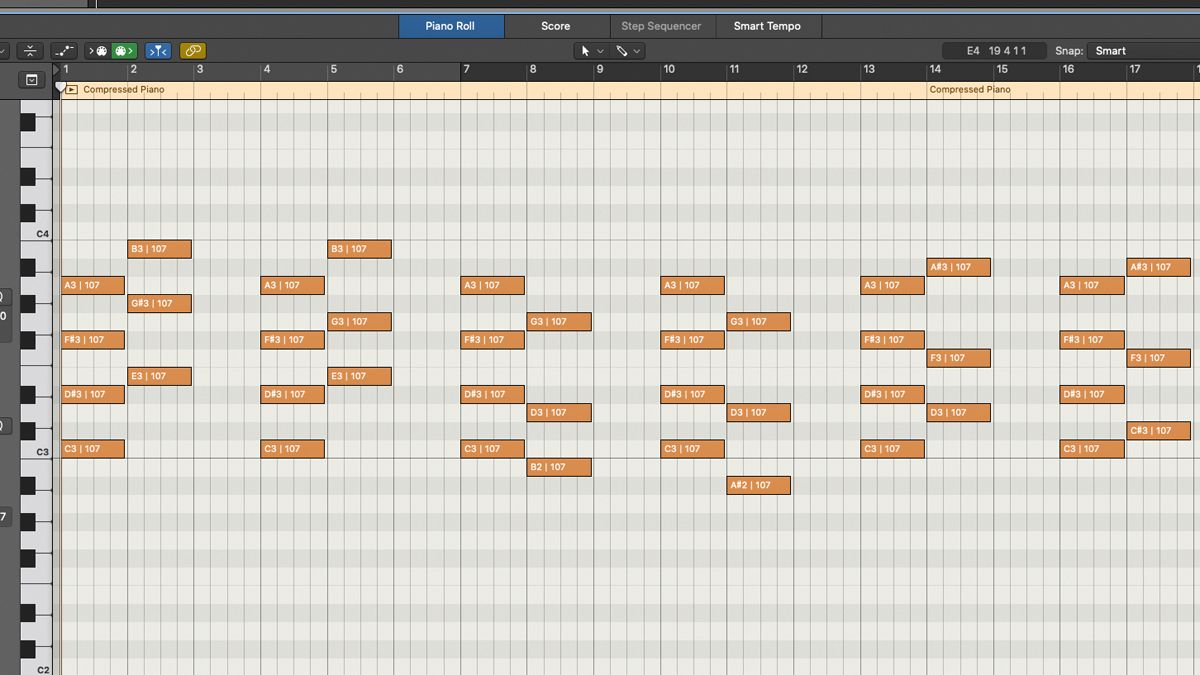Click the yellow link chain icon in the toolbar
The image size is (1200, 675).
point(192,50)
